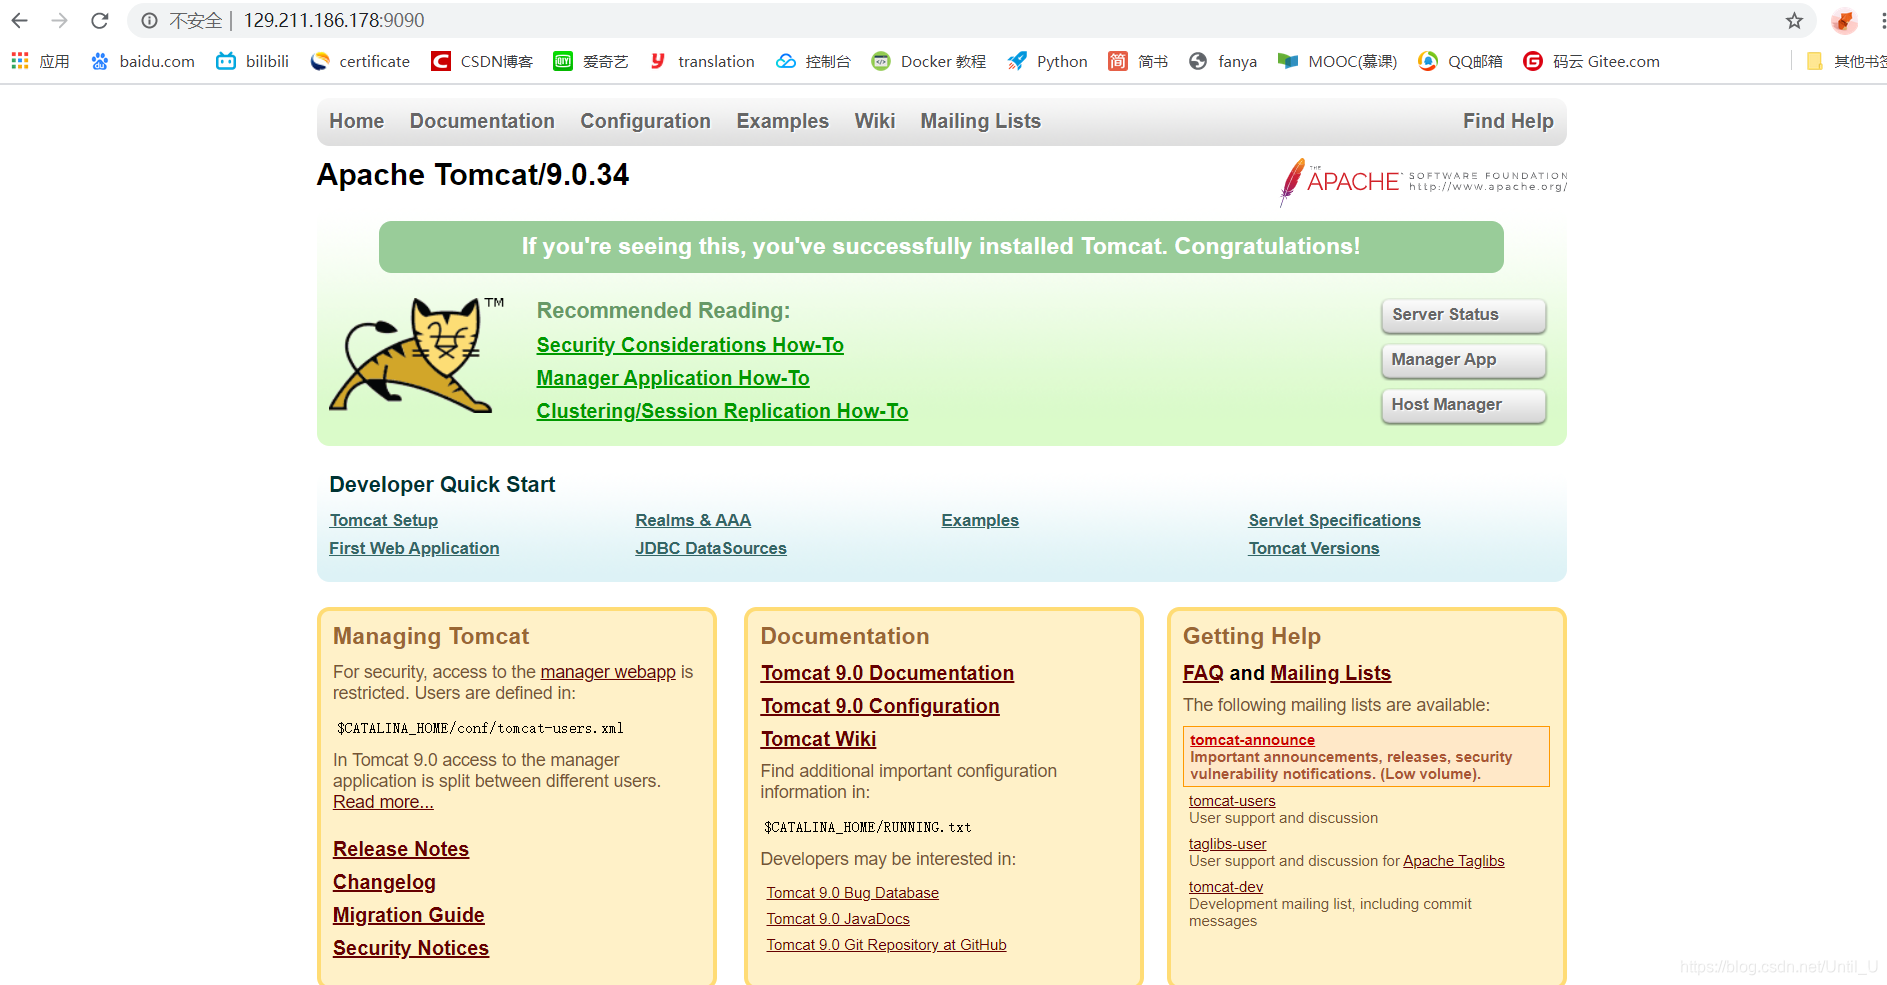The width and height of the screenshot is (1887, 985).
Task: Open JDBC DataSources link
Action: (711, 548)
